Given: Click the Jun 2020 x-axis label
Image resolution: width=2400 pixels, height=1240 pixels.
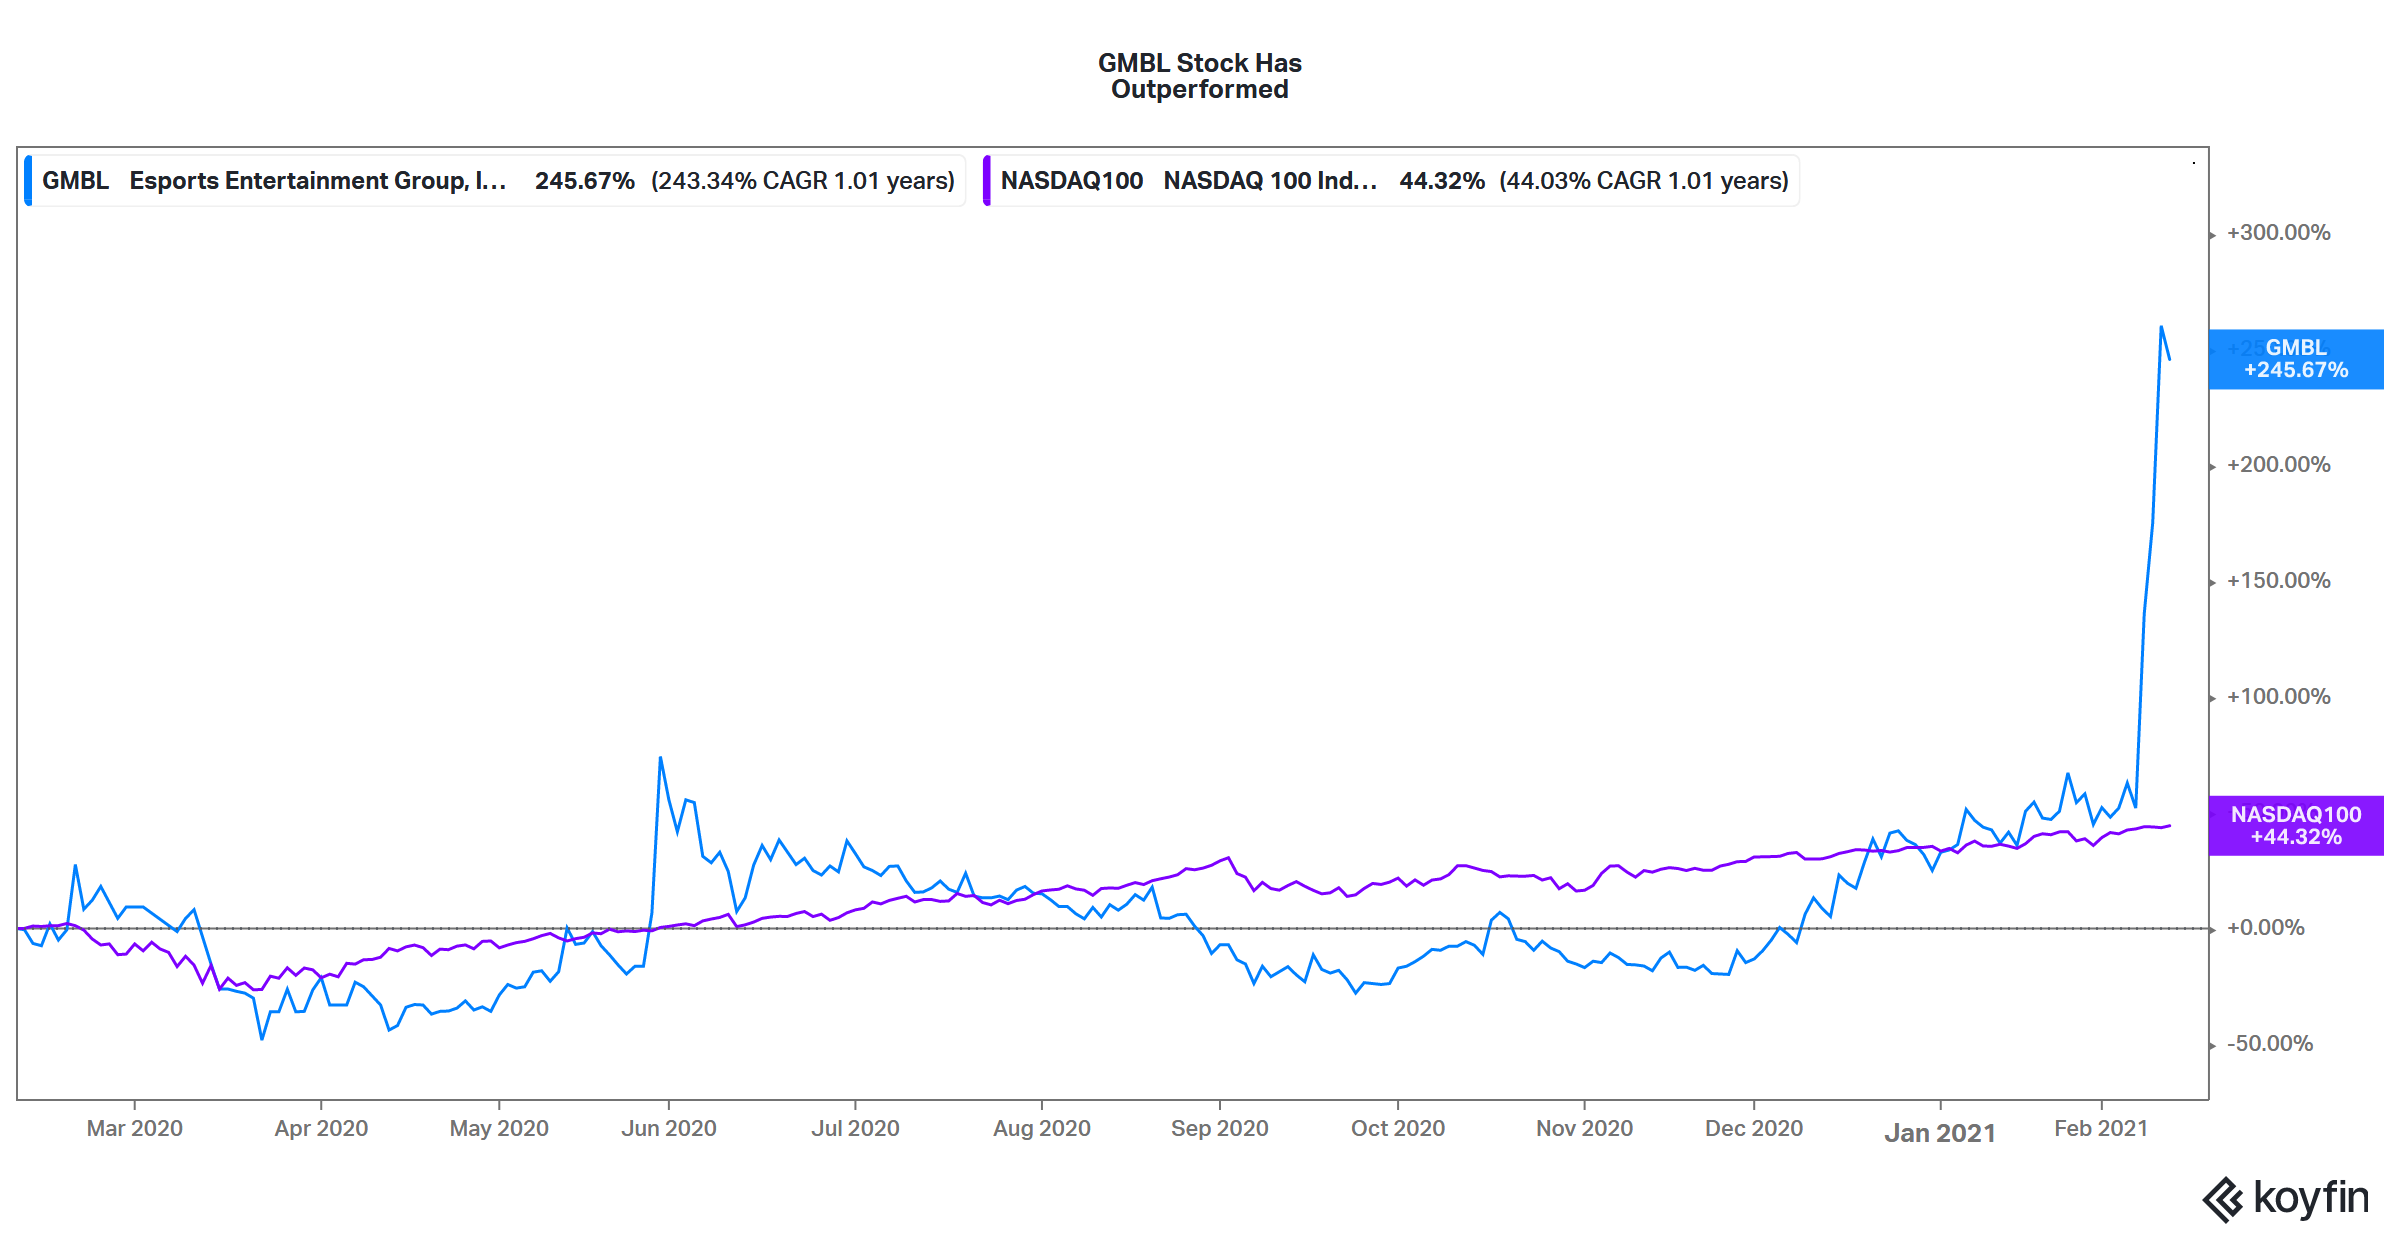Looking at the screenshot, I should tap(669, 1129).
